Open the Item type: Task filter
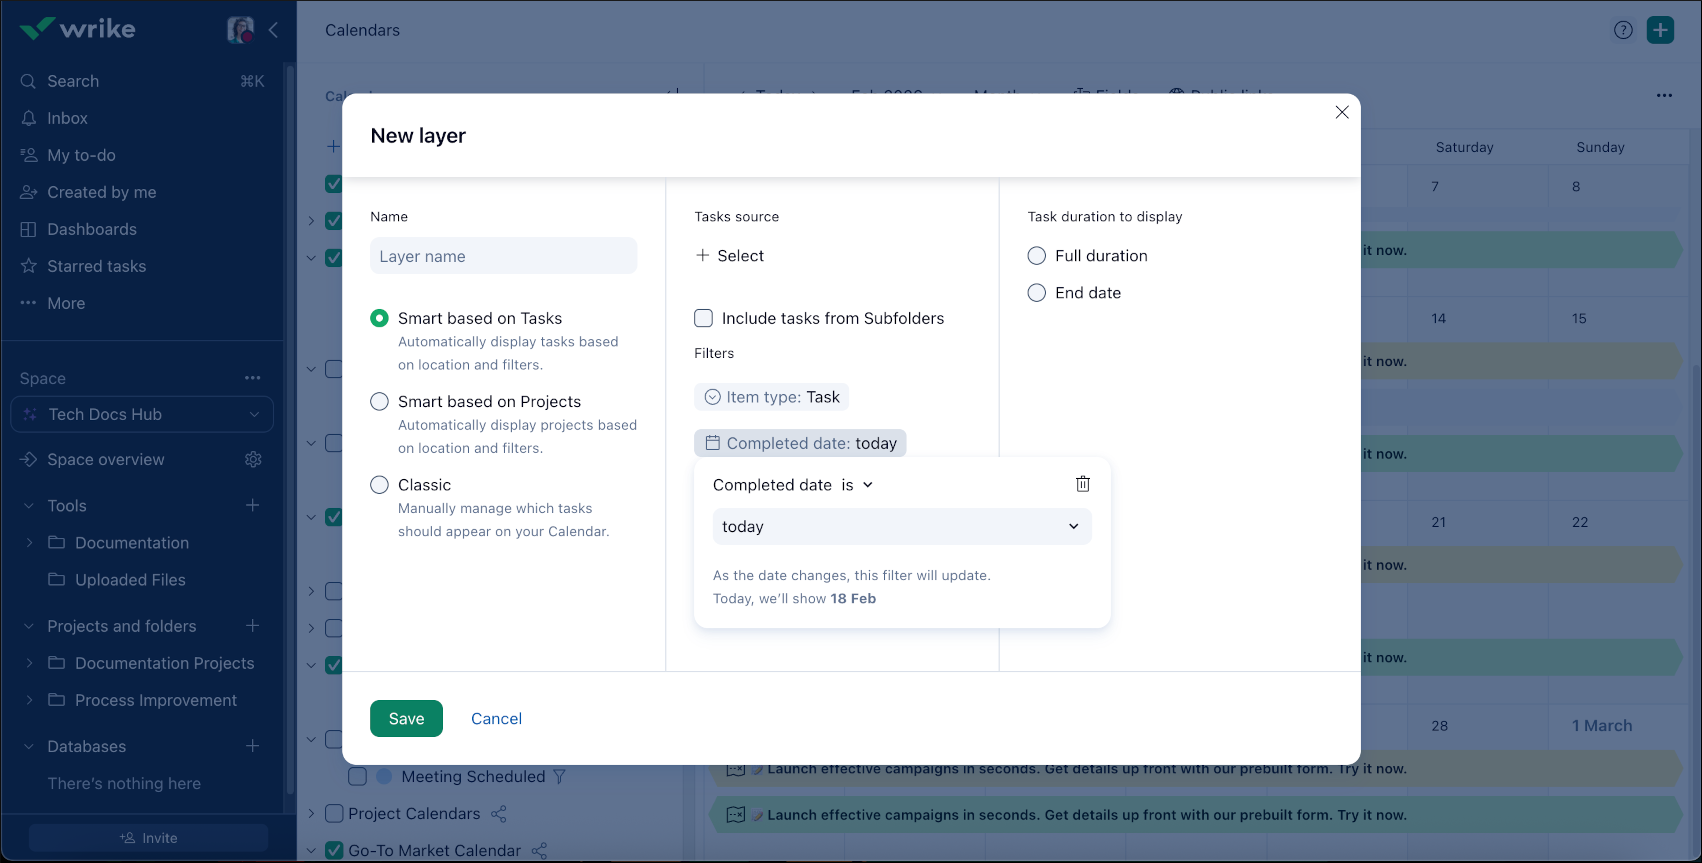Screen dimensions: 1702x863 [772, 397]
